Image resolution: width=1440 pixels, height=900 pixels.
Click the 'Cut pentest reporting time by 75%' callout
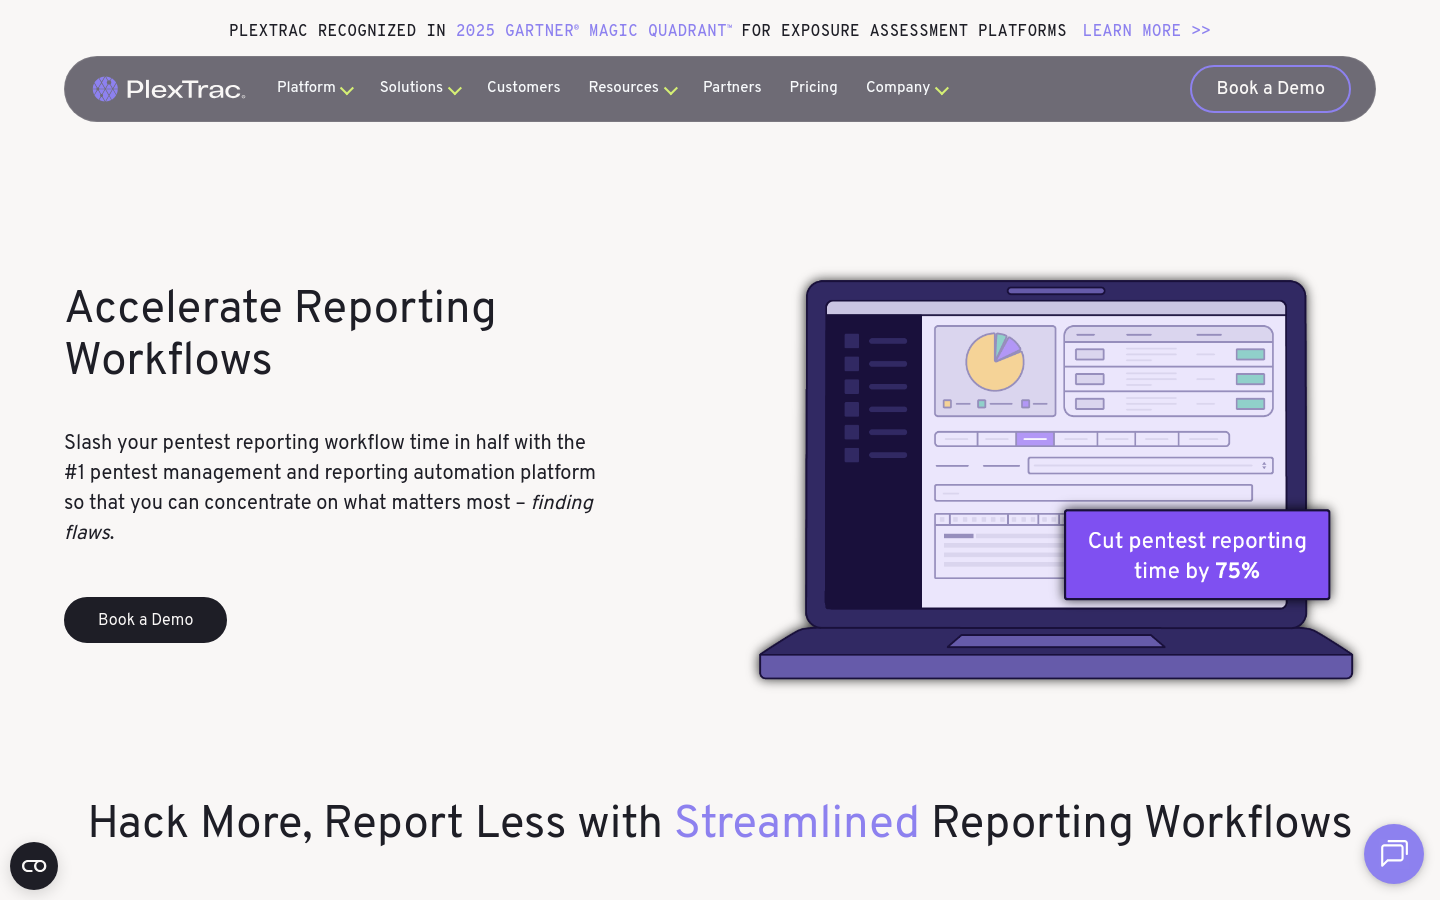point(1197,555)
